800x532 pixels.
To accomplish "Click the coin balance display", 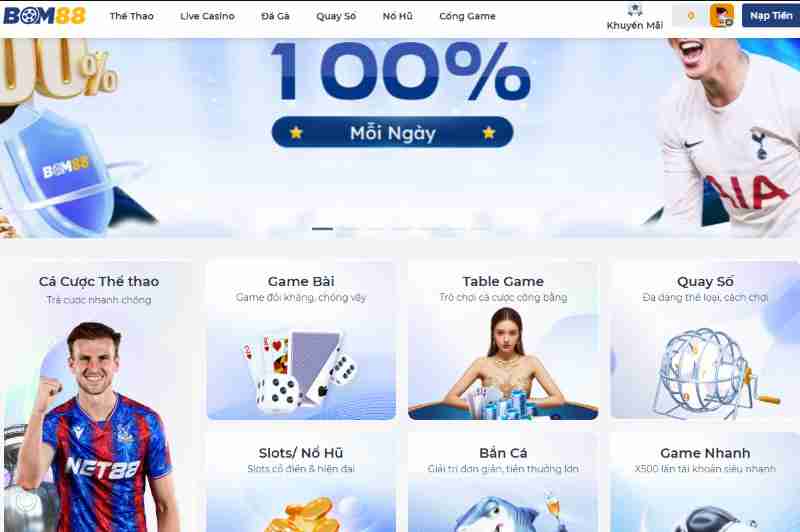I will (689, 16).
